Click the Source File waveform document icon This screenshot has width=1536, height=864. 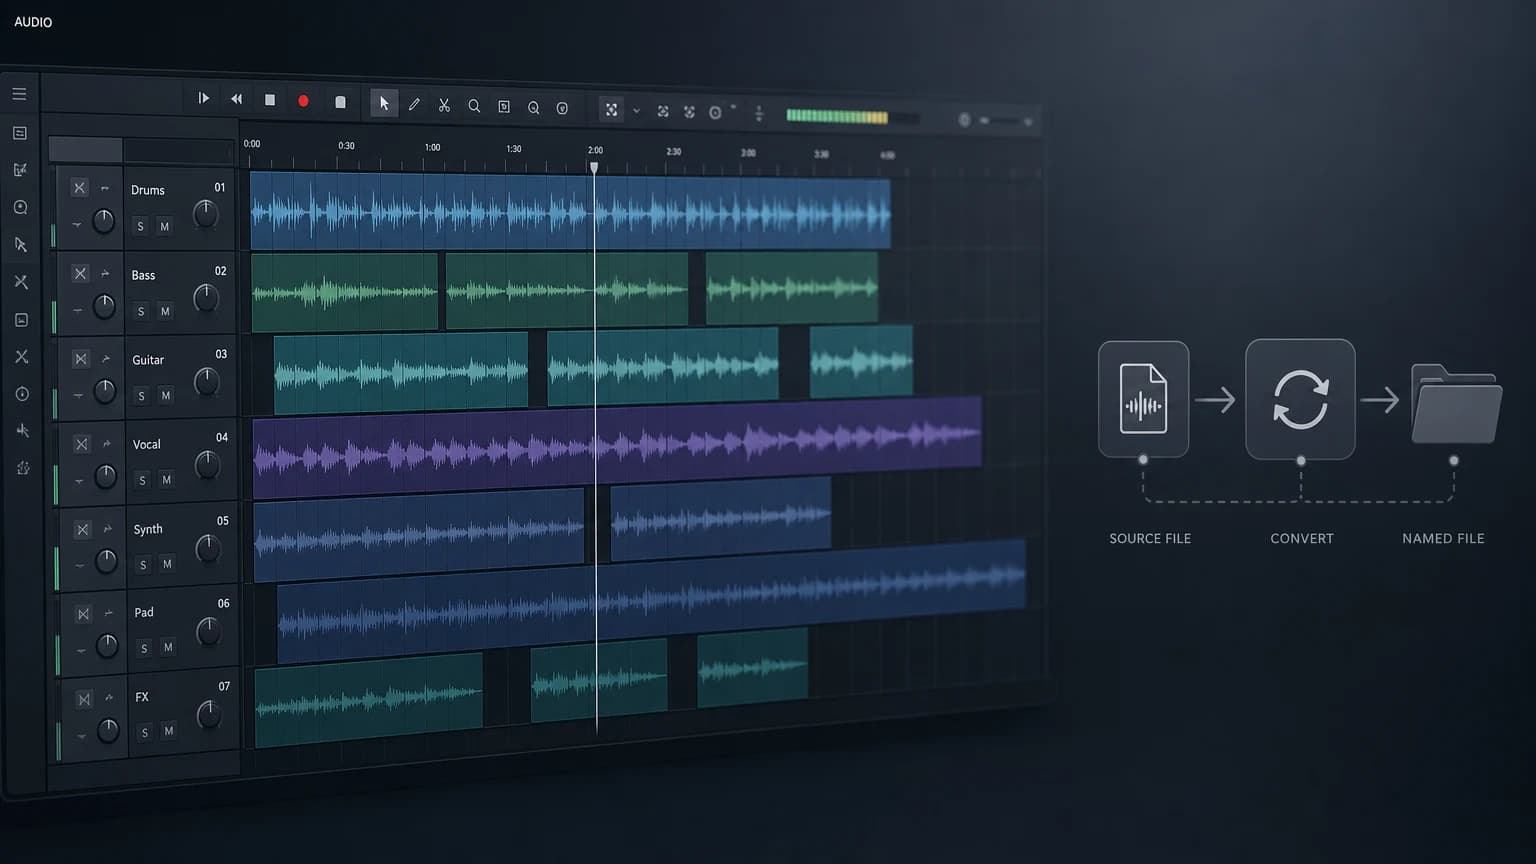(1143, 399)
